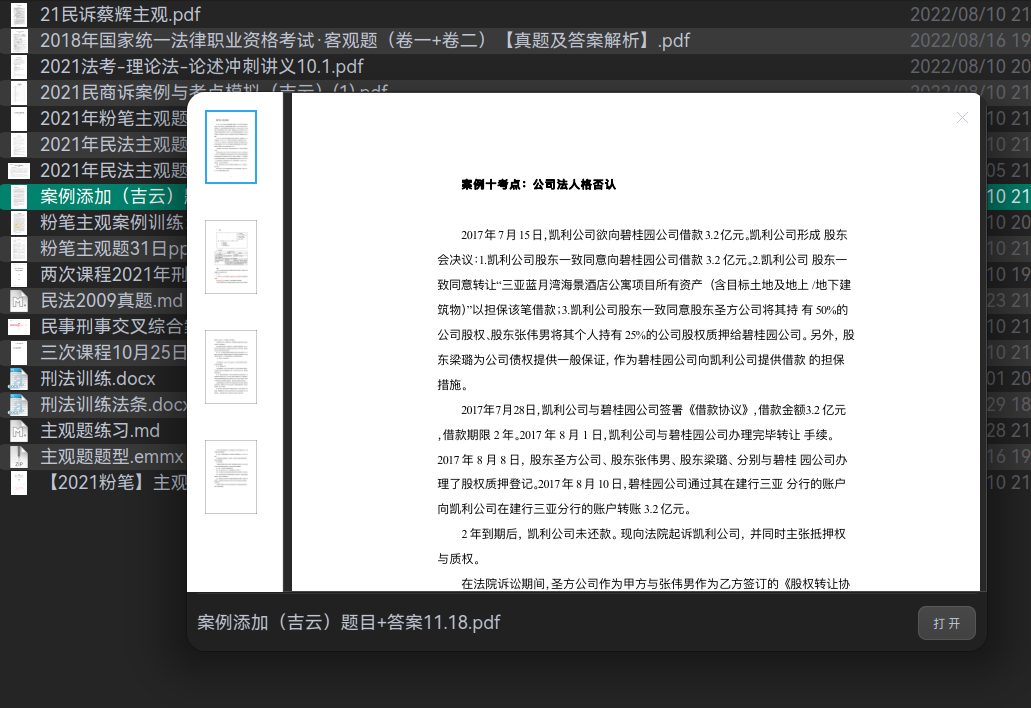The image size is (1031, 708).
Task: Click the markdown icon of 民法2009真题.md
Action: (x=19, y=300)
